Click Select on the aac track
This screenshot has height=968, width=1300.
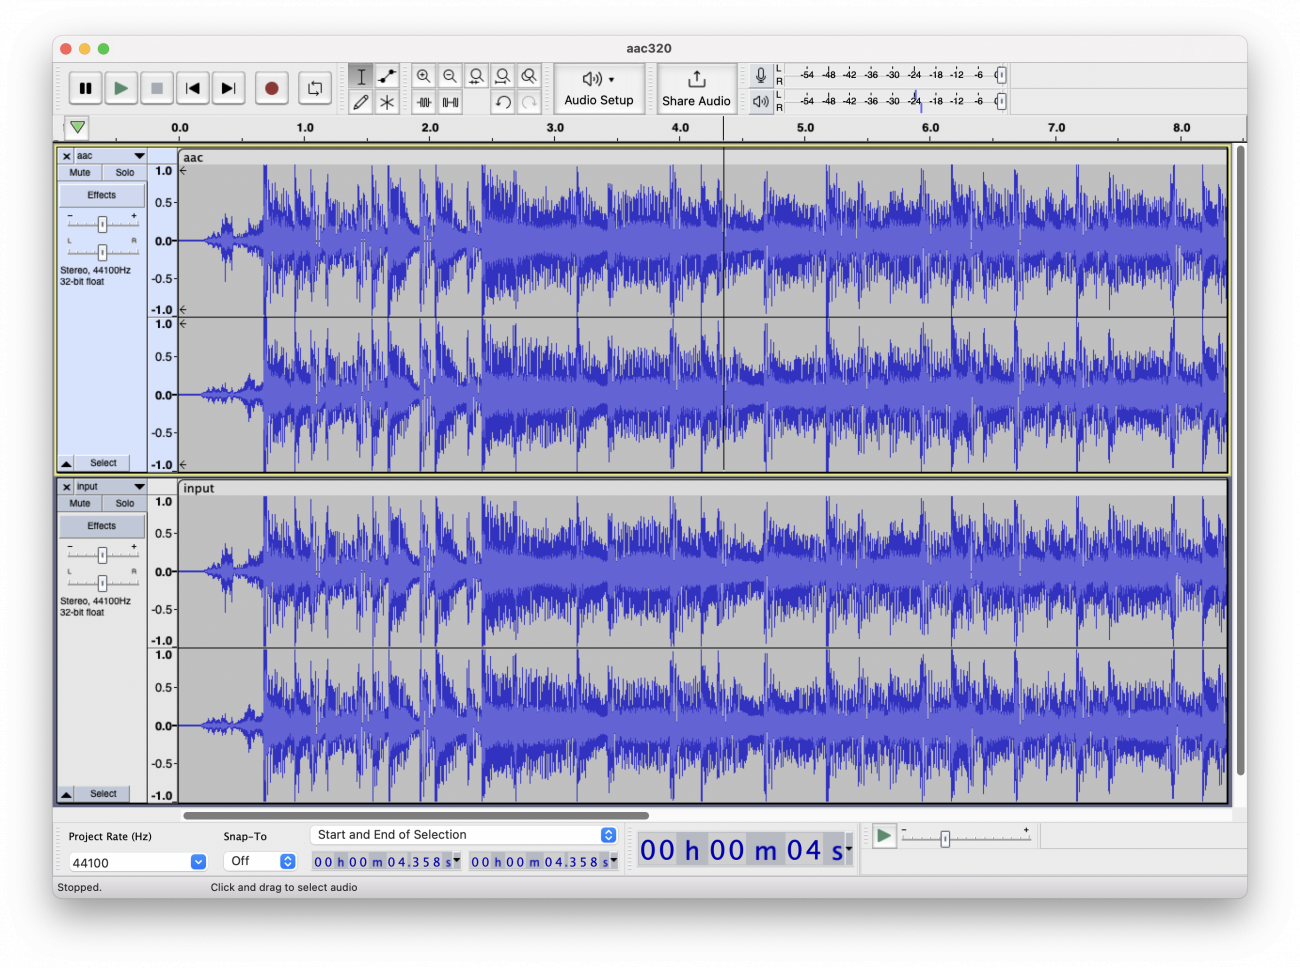103,463
